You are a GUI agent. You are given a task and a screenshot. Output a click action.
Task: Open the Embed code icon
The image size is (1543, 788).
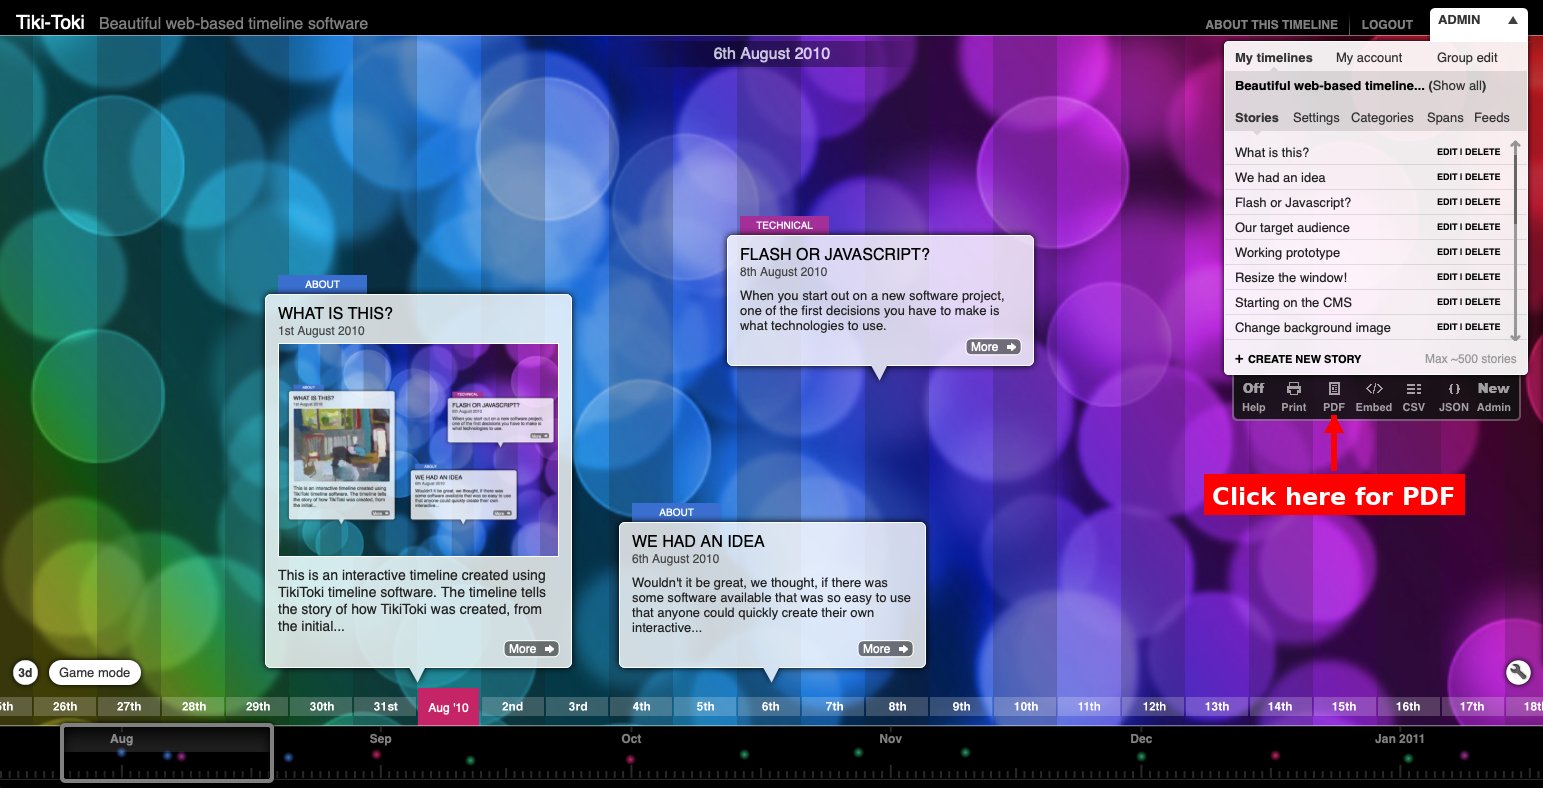1374,397
